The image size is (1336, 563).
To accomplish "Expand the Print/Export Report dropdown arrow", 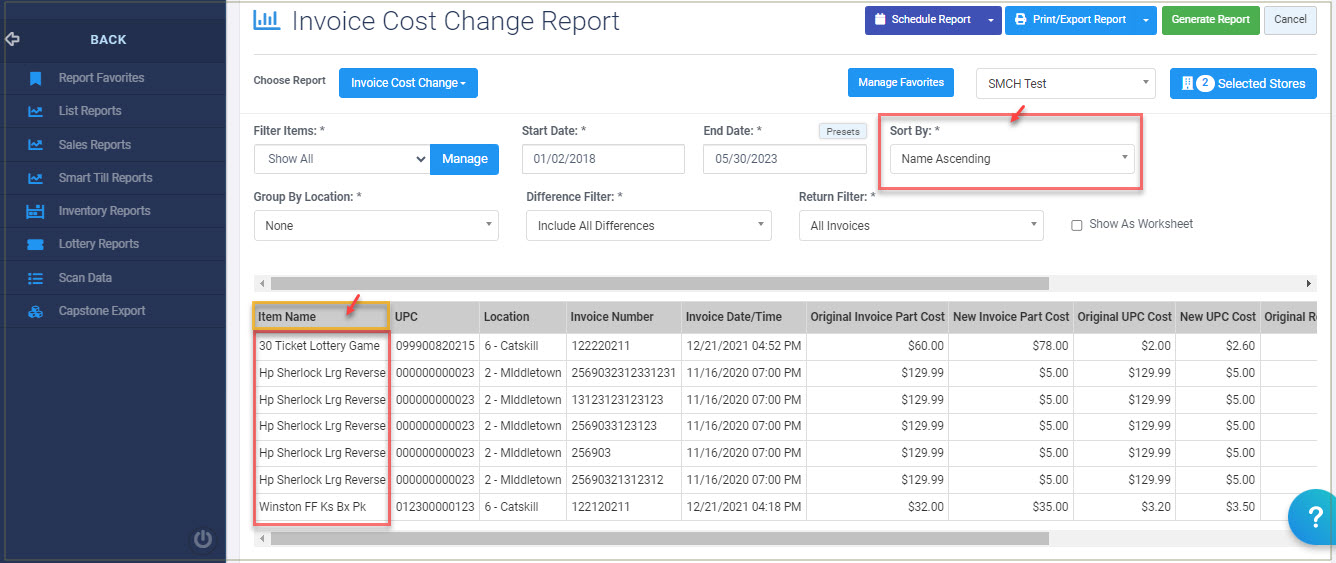I will coord(1146,20).
